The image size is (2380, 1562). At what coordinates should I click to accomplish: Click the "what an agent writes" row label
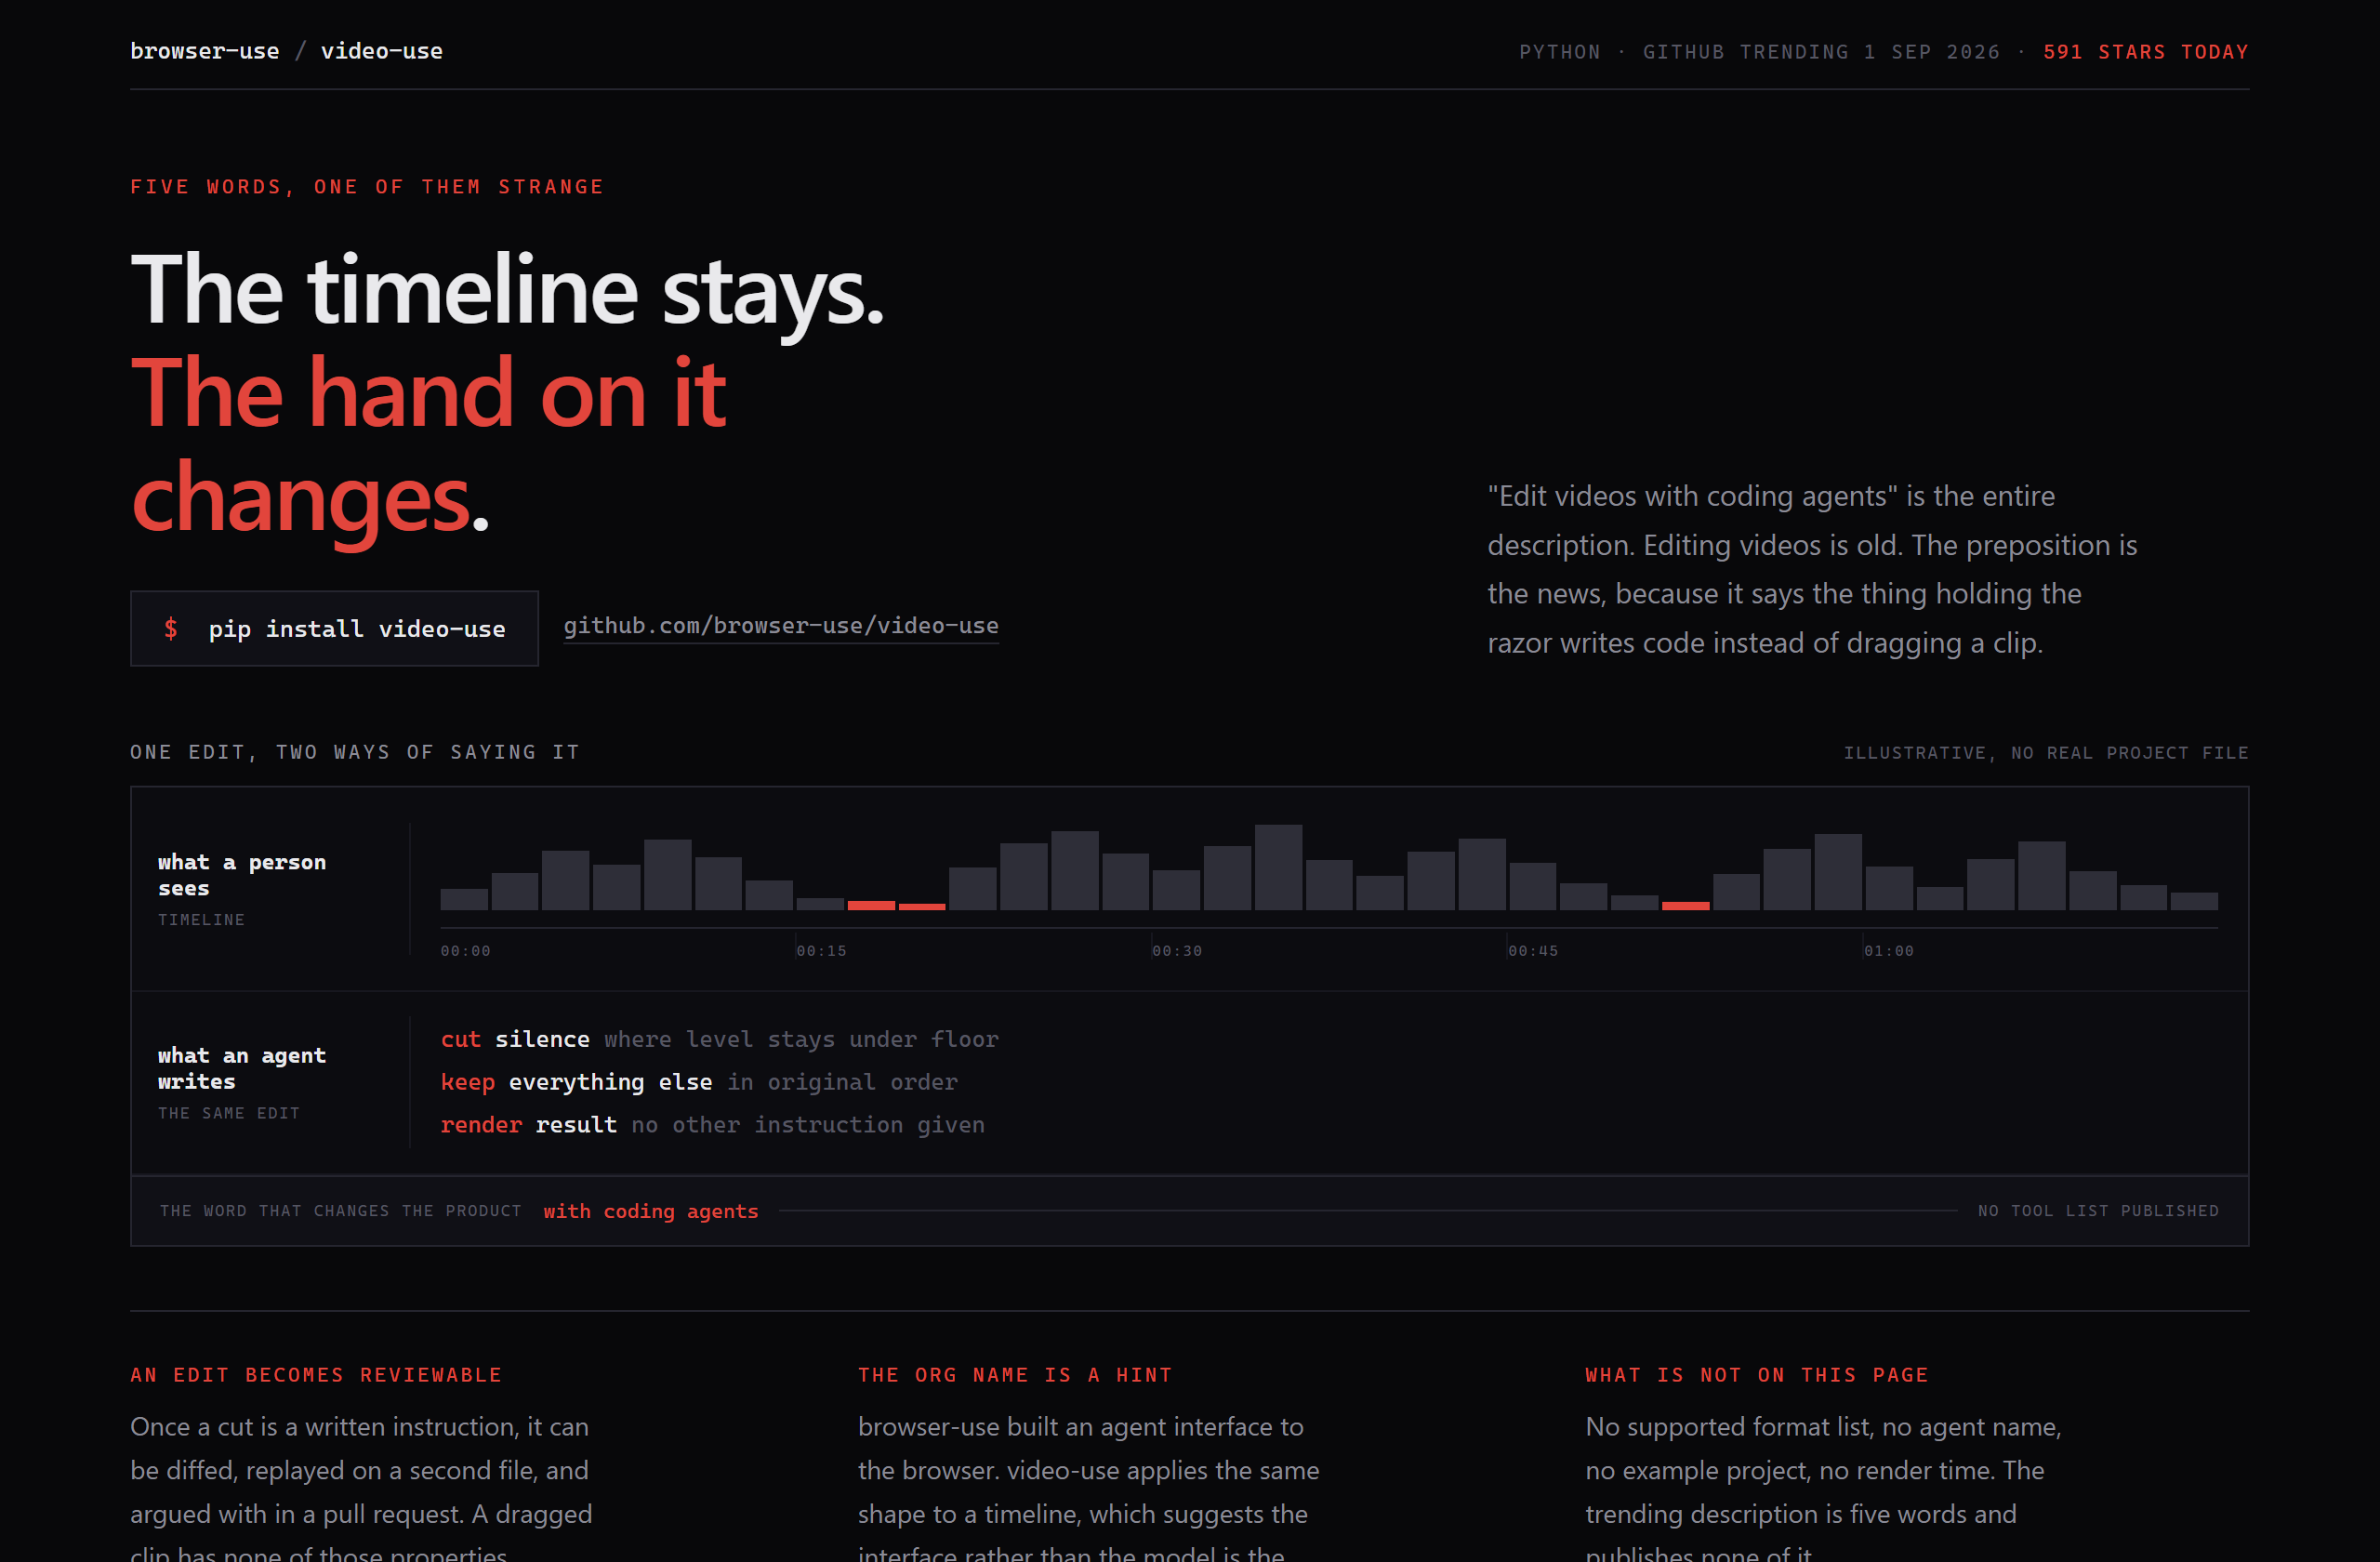click(242, 1068)
